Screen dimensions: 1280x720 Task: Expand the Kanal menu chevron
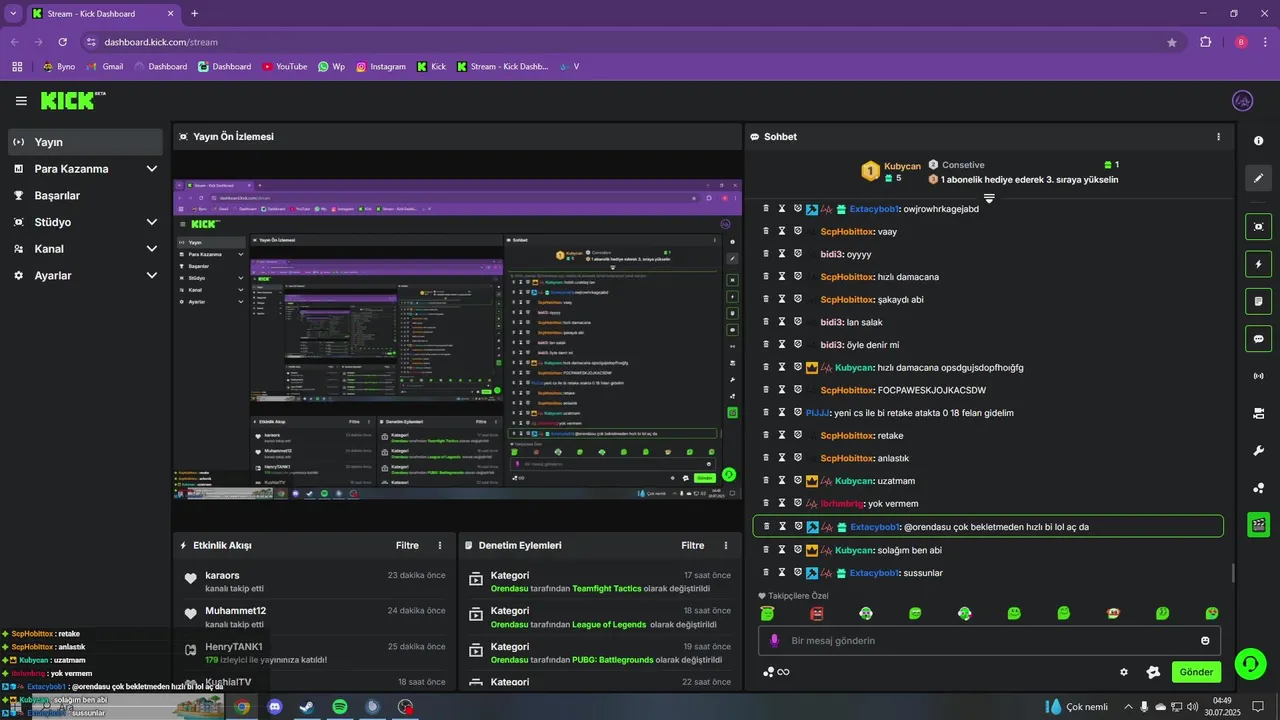coord(152,249)
